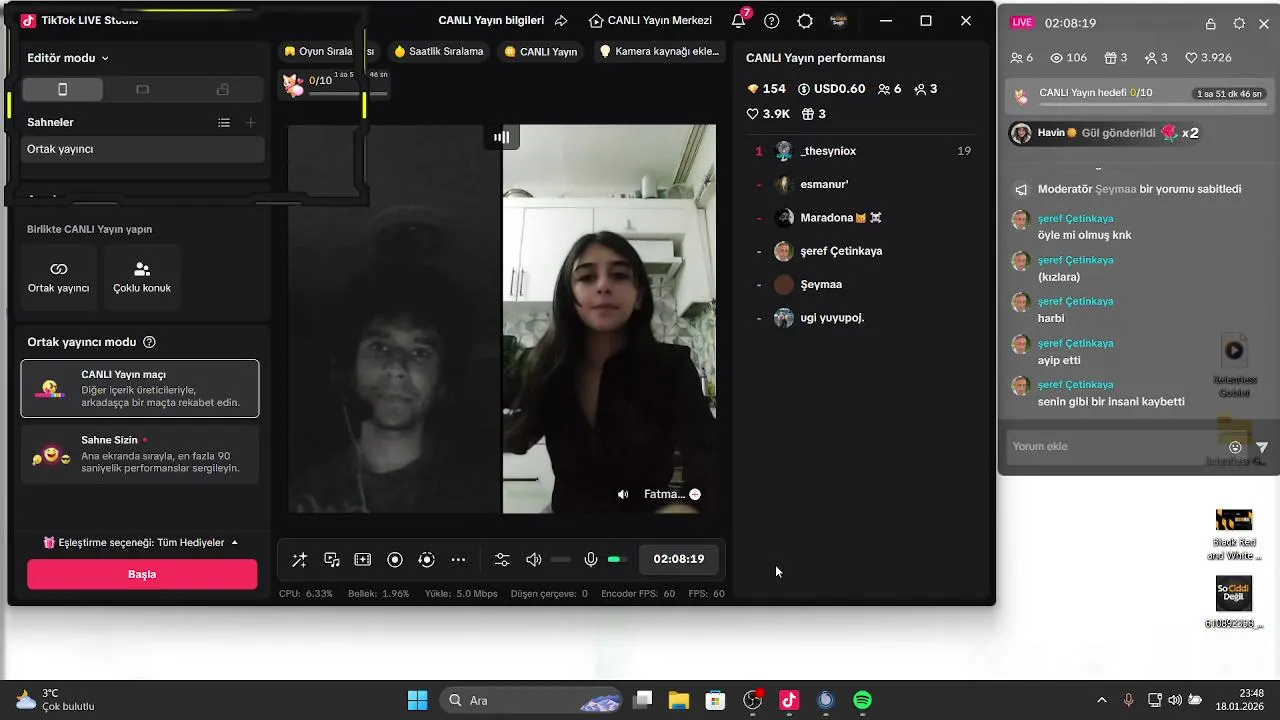Screen dimensions: 1280x720
Task: Select the dual-screen unlock layout mode
Action: pos(222,90)
